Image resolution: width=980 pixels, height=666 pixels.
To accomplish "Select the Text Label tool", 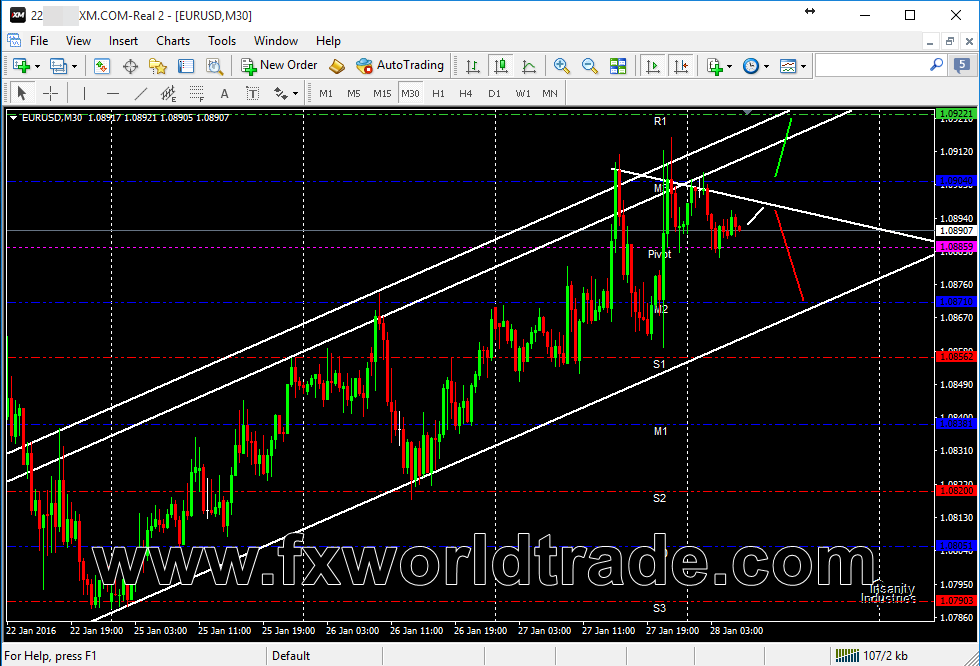I will pyautogui.click(x=252, y=93).
